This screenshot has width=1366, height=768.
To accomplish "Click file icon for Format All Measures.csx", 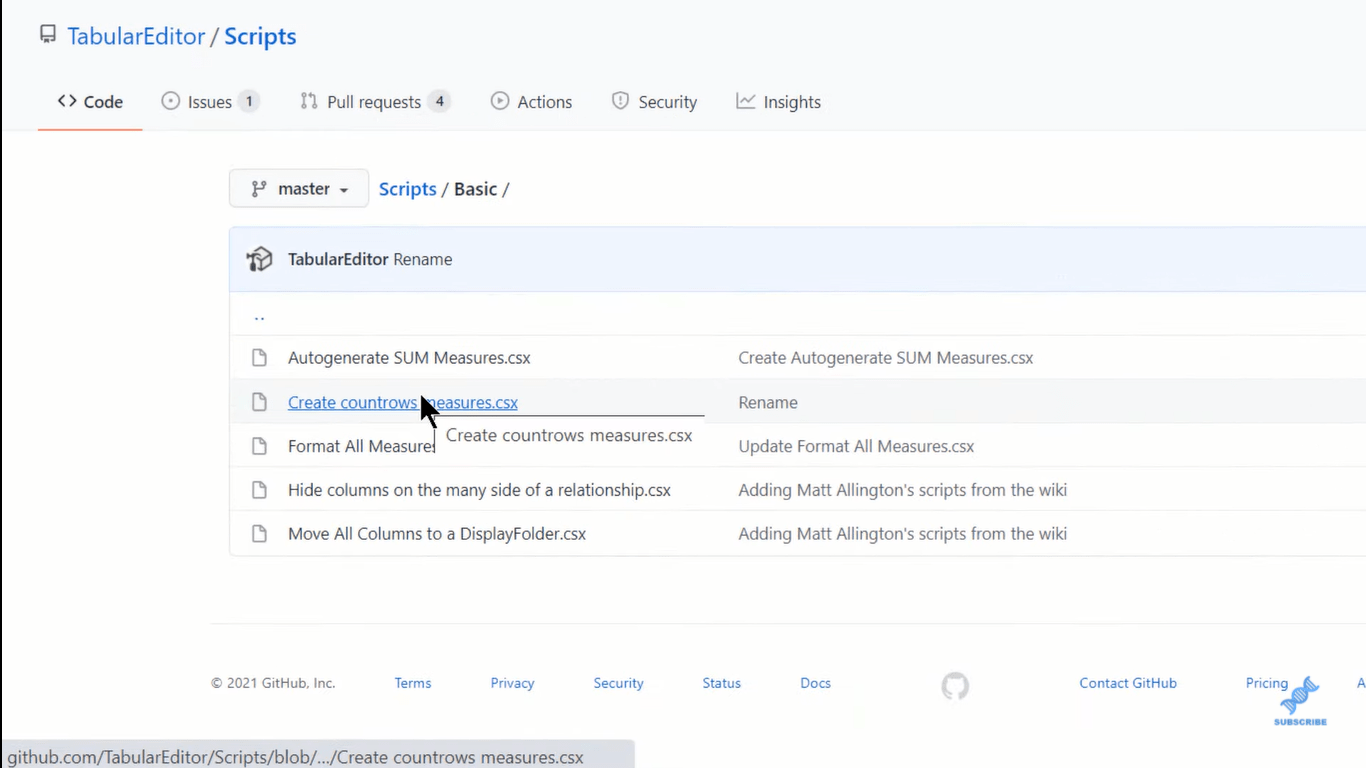I will (x=259, y=446).
